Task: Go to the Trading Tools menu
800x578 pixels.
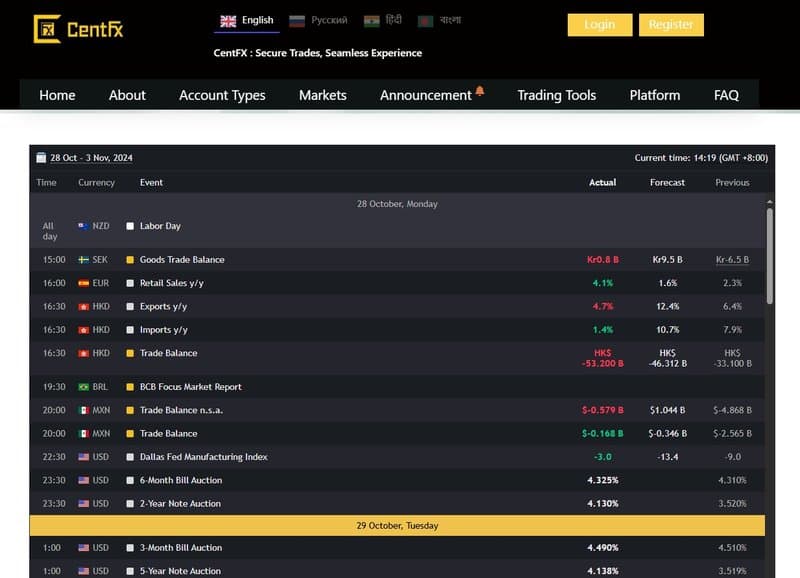Action: click(x=556, y=95)
